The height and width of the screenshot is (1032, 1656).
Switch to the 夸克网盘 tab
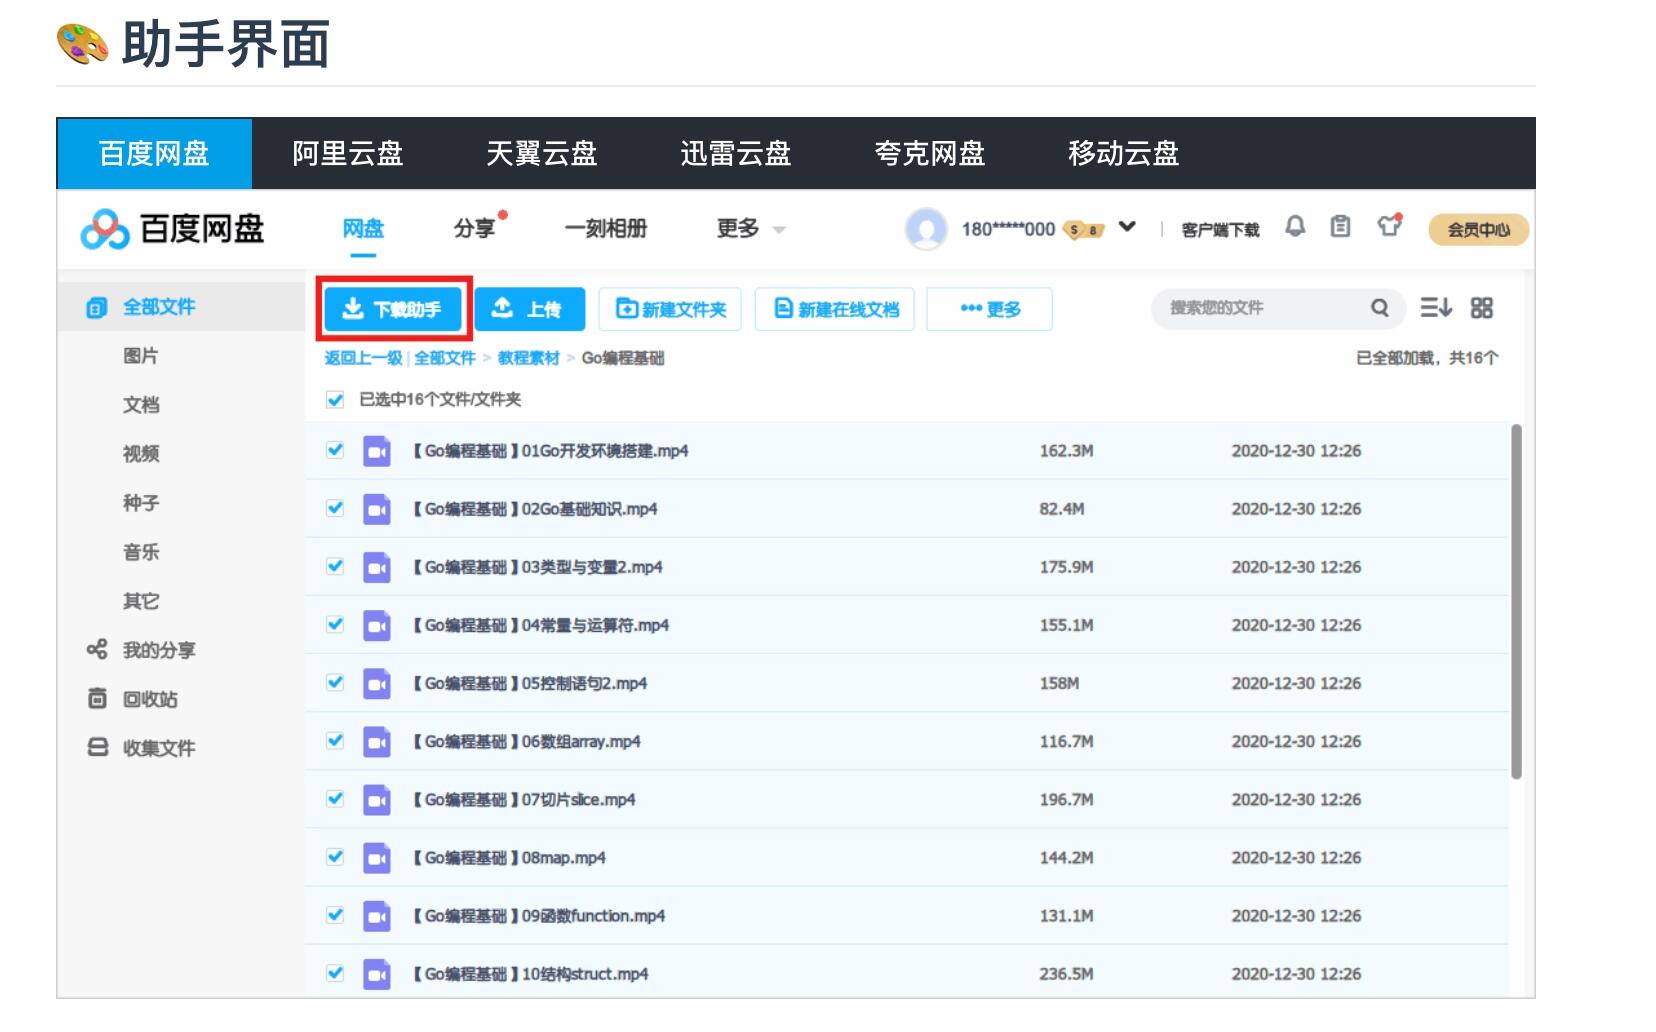(x=930, y=153)
